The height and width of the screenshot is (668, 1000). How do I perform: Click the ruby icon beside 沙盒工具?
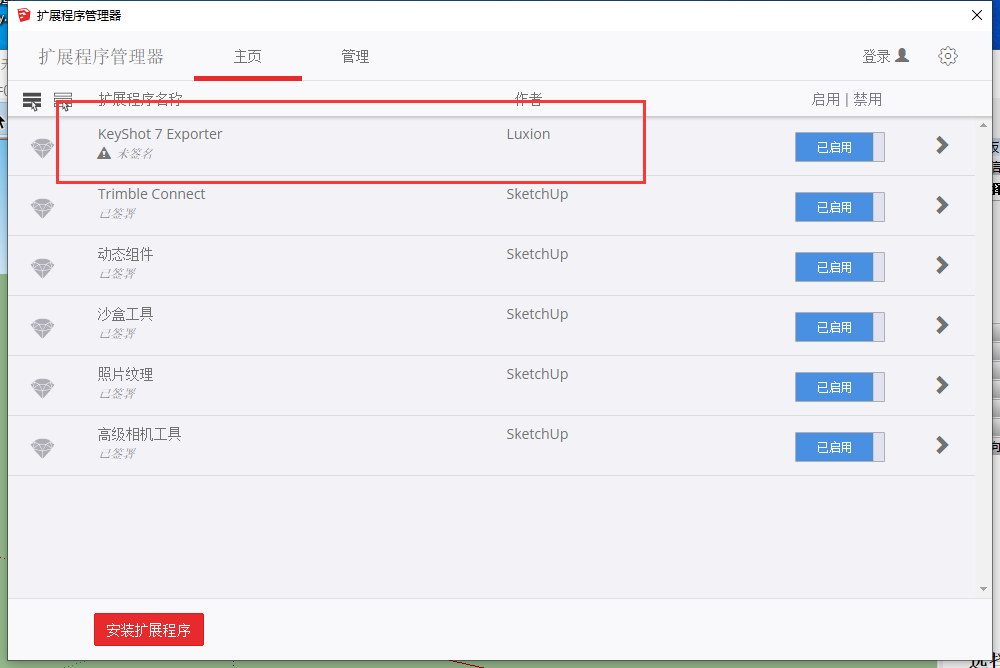[43, 328]
